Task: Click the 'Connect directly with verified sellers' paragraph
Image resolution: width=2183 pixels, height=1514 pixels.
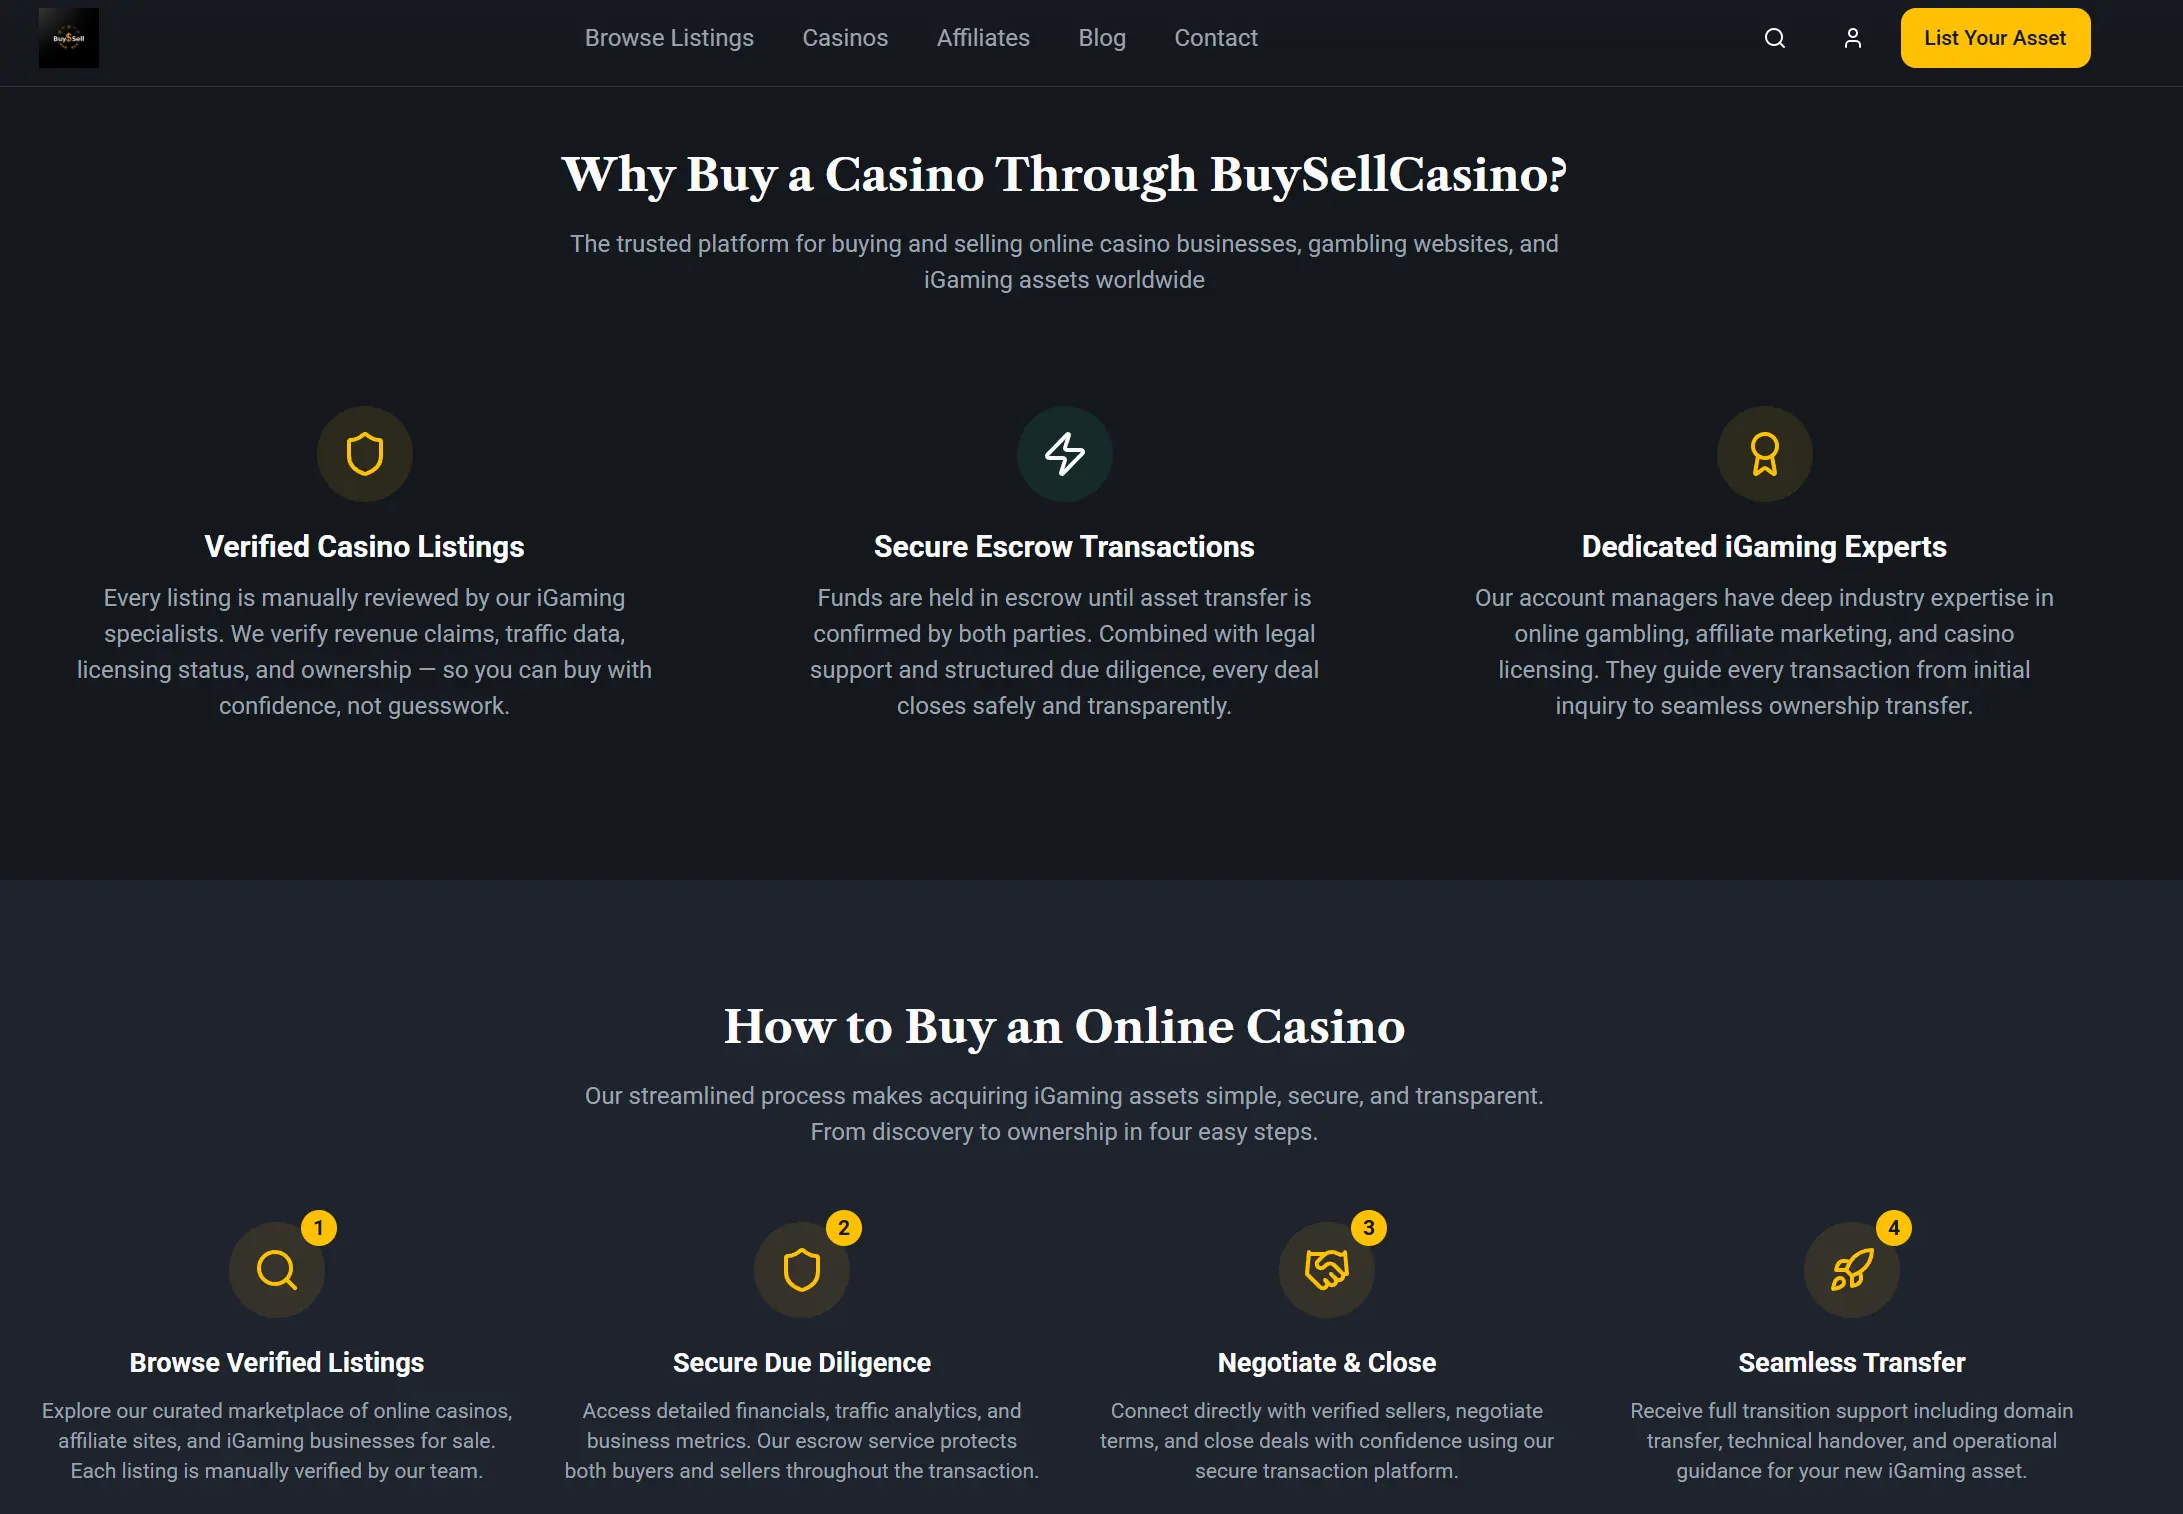Action: (1327, 1441)
